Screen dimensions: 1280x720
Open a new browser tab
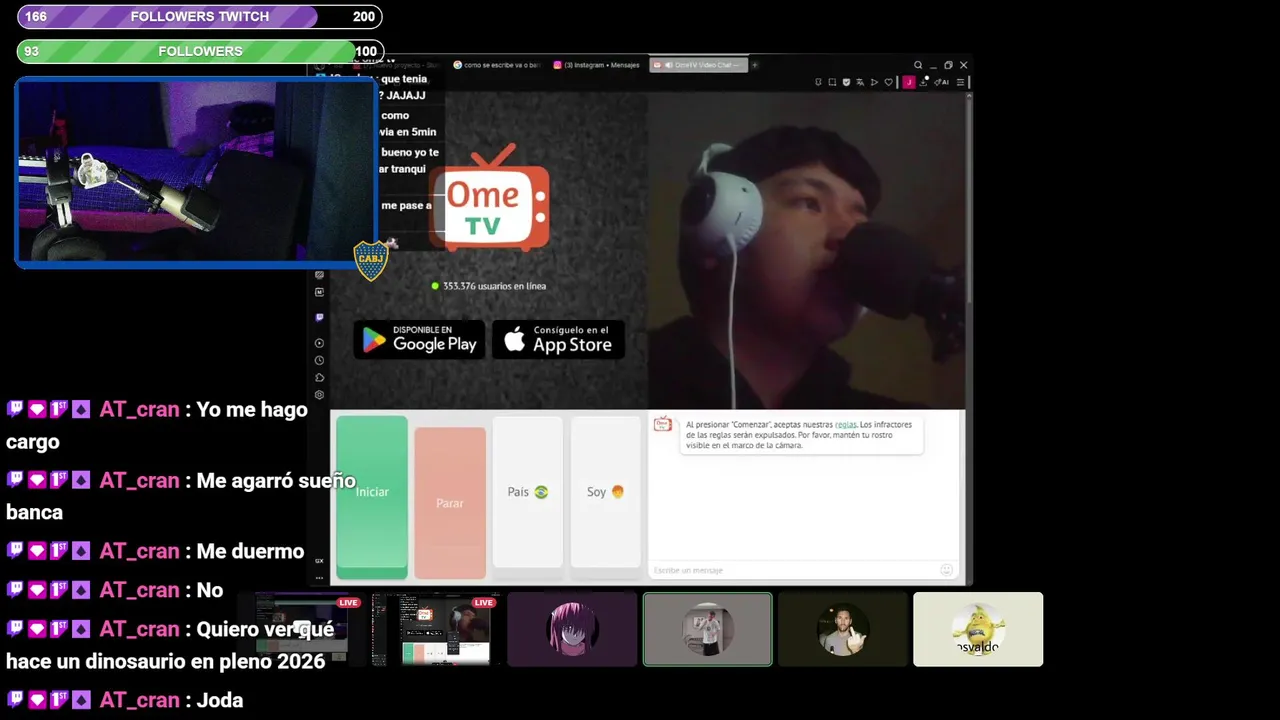tap(755, 65)
